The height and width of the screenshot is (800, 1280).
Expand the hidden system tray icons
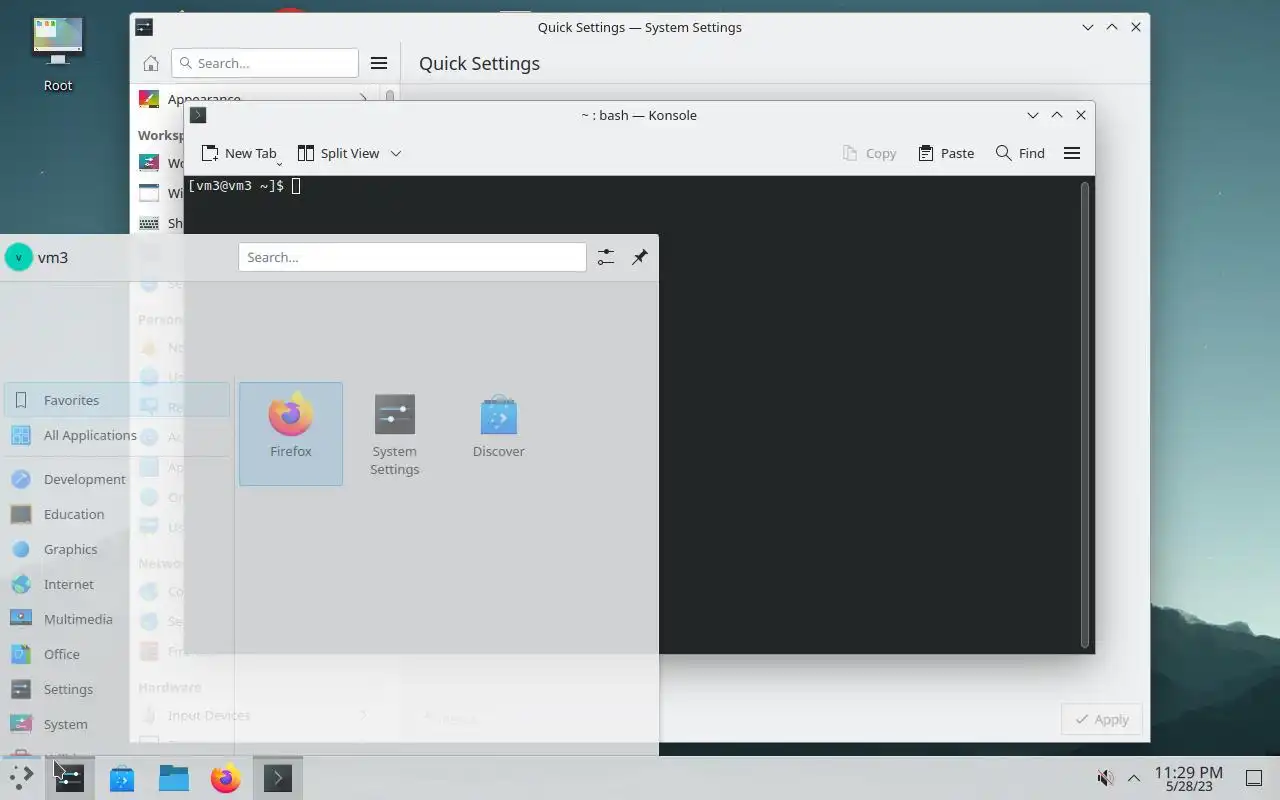(x=1134, y=778)
